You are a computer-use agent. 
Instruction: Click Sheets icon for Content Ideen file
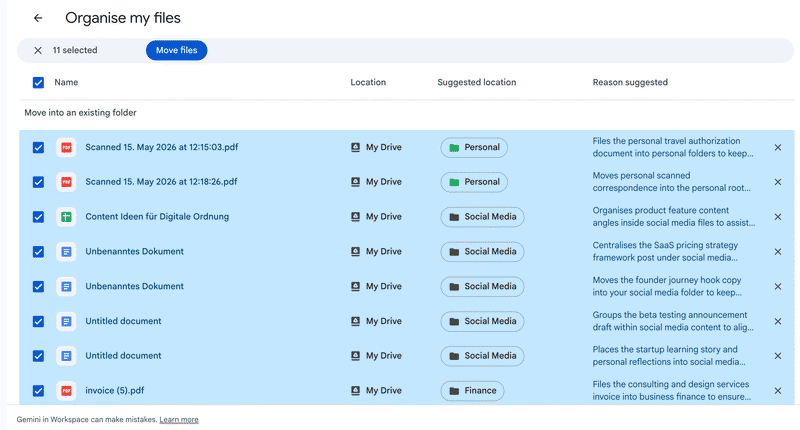tap(66, 217)
